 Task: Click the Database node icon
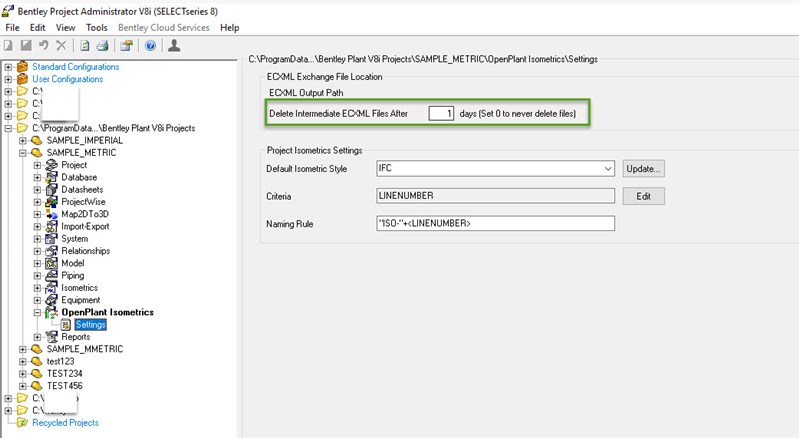[x=51, y=177]
